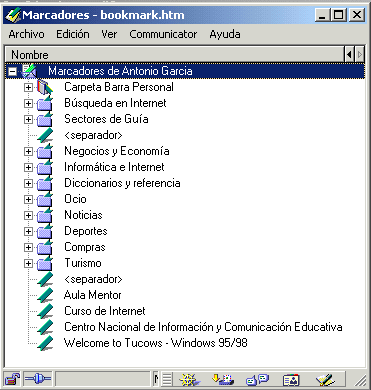Image resolution: width=371 pixels, height=390 pixels.
Task: Click the Nombre column header
Action: point(175,54)
